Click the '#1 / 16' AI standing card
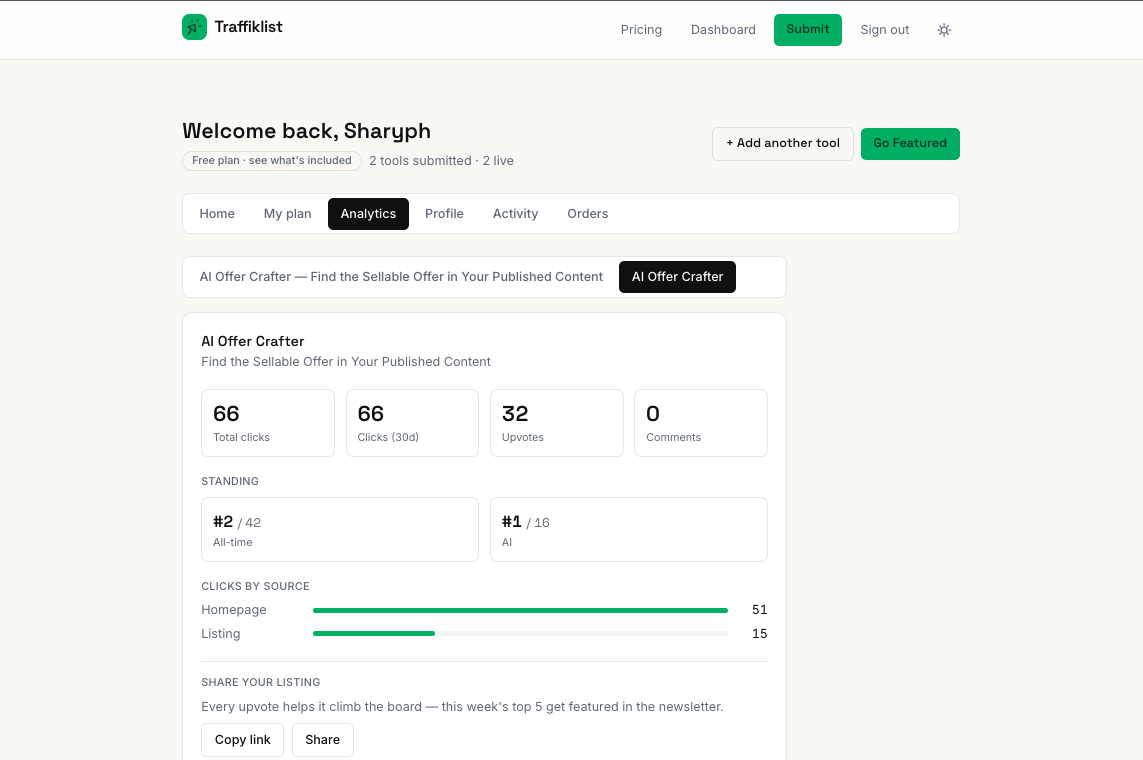Screen dimensions: 1143x760 point(629,530)
